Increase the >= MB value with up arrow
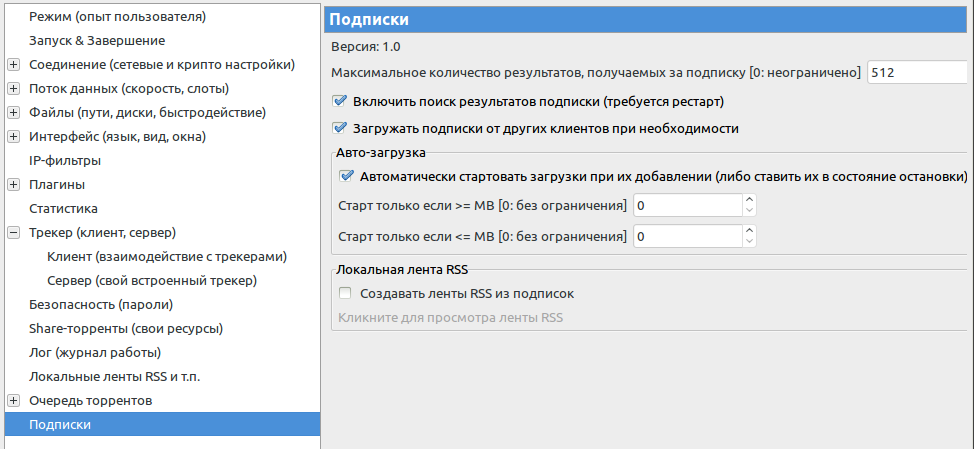The width and height of the screenshot is (974, 449). pos(750,199)
